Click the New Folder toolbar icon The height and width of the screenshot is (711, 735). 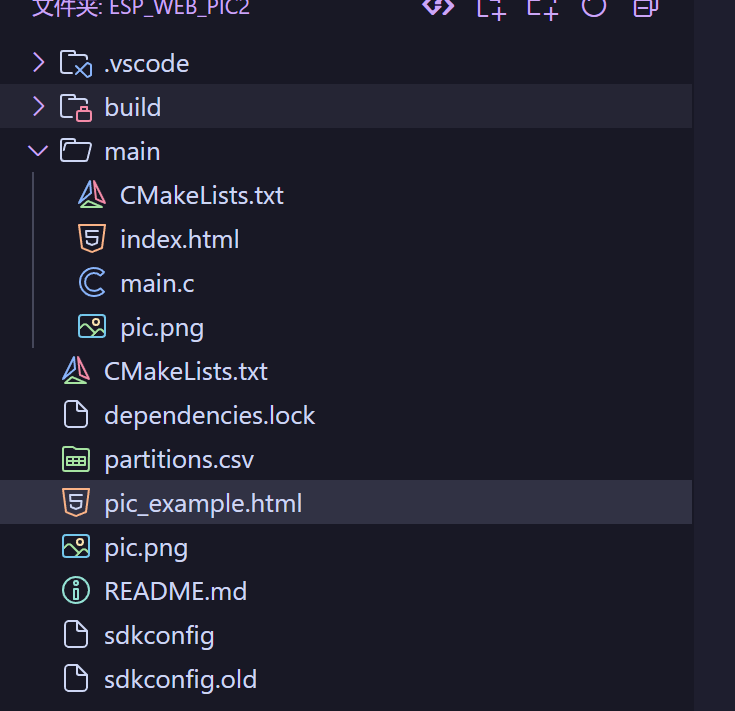tap(543, 7)
